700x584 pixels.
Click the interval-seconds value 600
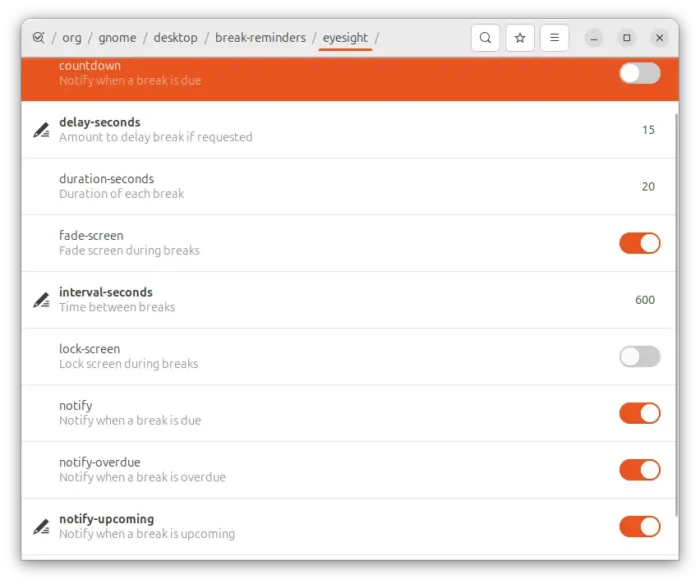tap(645, 300)
